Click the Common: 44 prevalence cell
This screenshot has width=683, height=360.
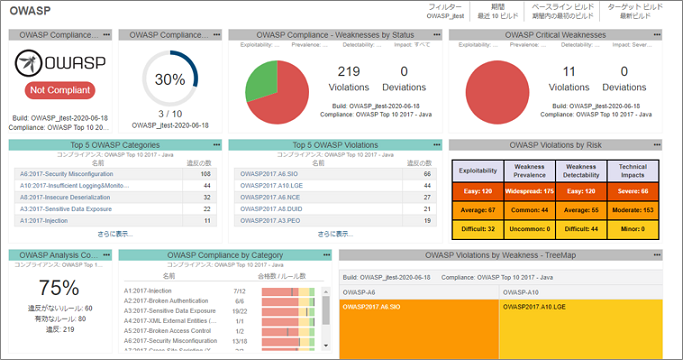[x=529, y=210]
